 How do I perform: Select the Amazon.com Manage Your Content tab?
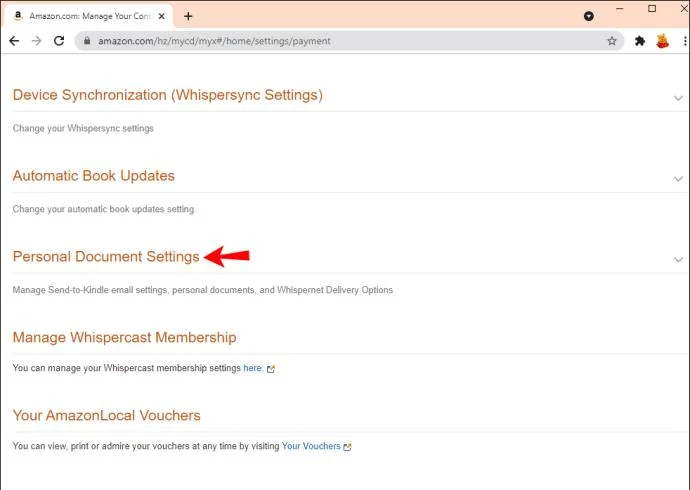[x=88, y=16]
